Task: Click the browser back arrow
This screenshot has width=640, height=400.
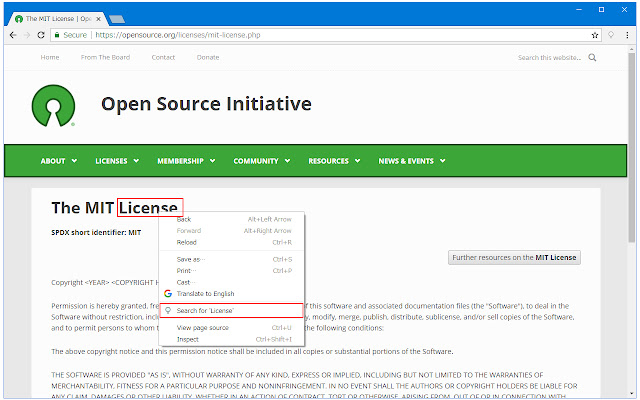Action: pyautogui.click(x=13, y=35)
